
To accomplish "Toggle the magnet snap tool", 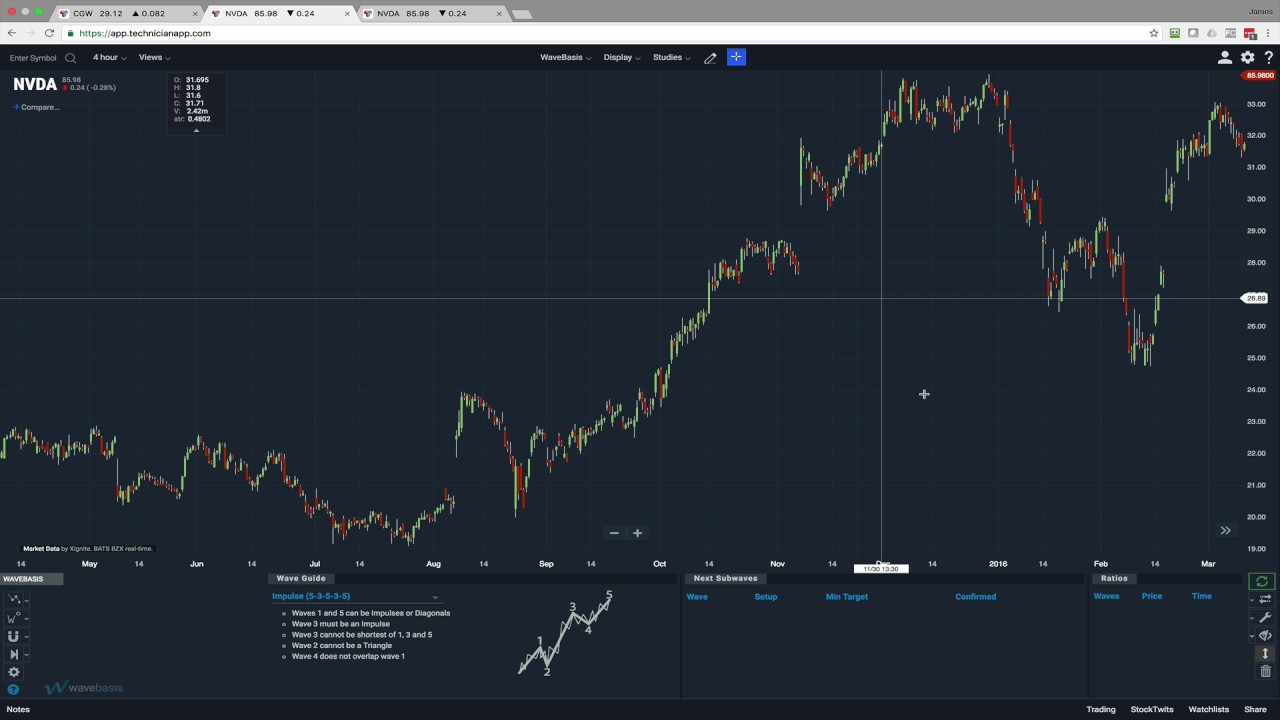I will (x=13, y=636).
